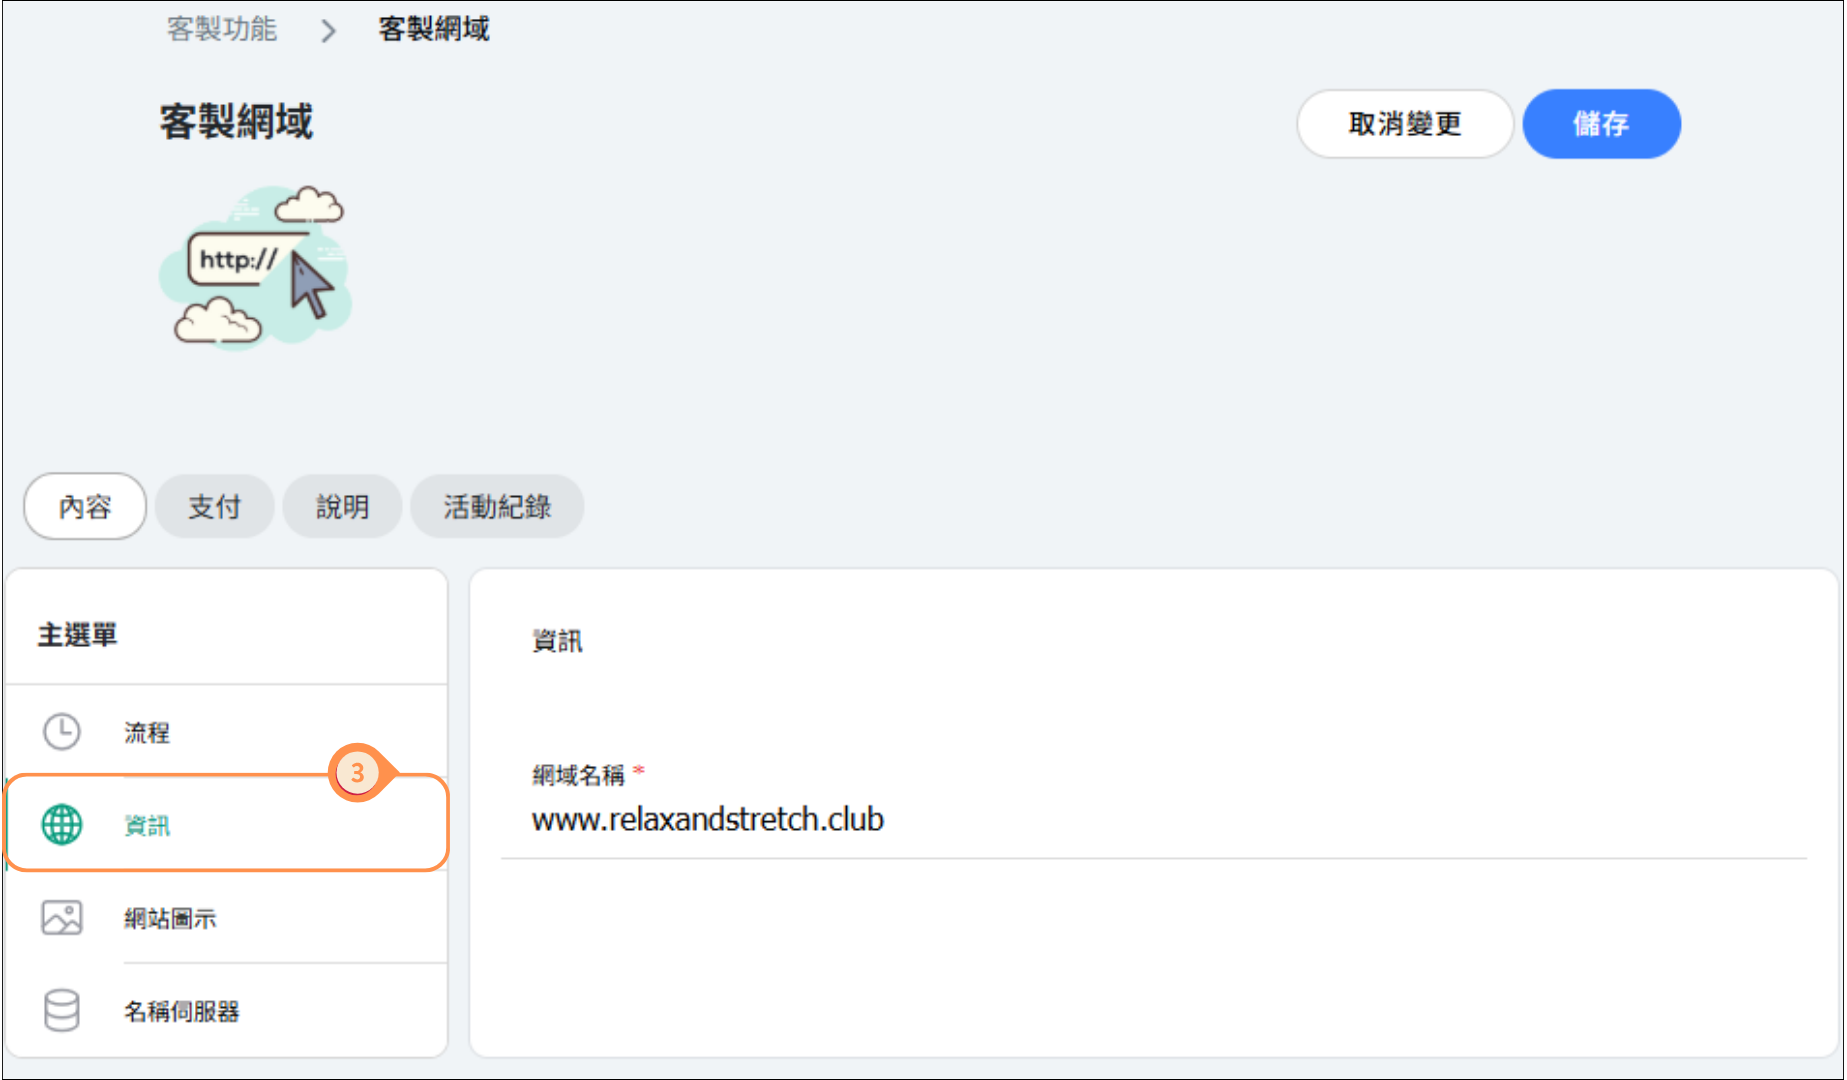View the 活動紀錄 tab
The height and width of the screenshot is (1080, 1847).
(x=497, y=507)
